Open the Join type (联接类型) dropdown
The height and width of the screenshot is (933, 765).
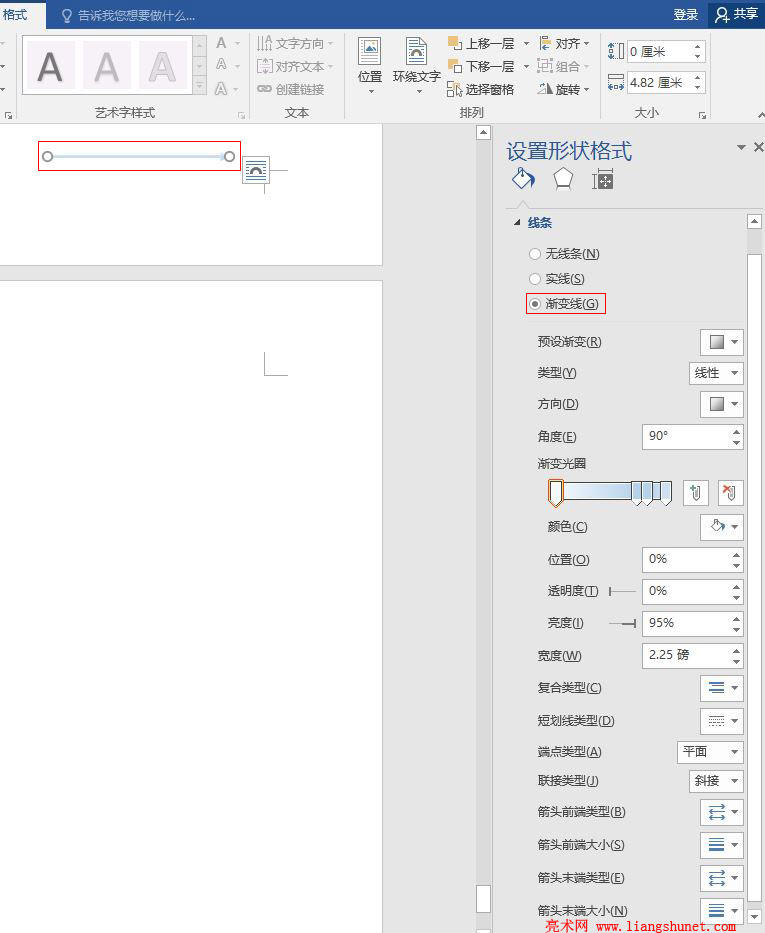716,781
